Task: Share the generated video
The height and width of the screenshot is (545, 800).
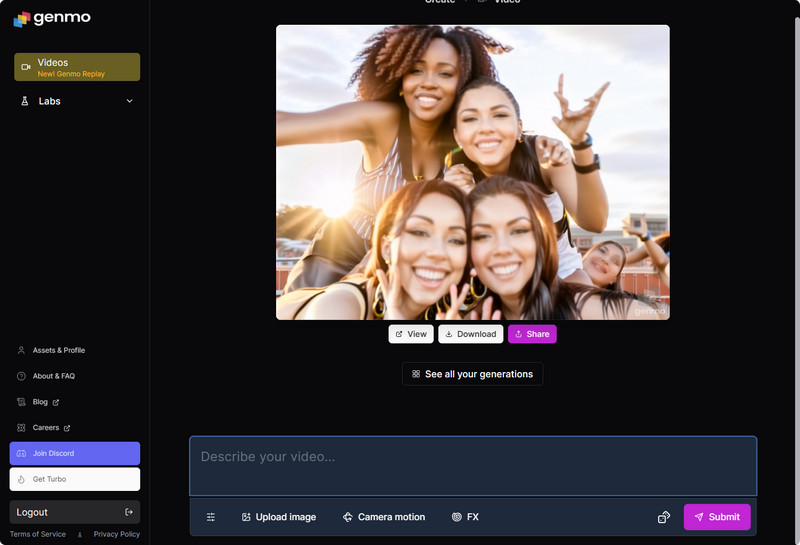Action: pyautogui.click(x=532, y=334)
